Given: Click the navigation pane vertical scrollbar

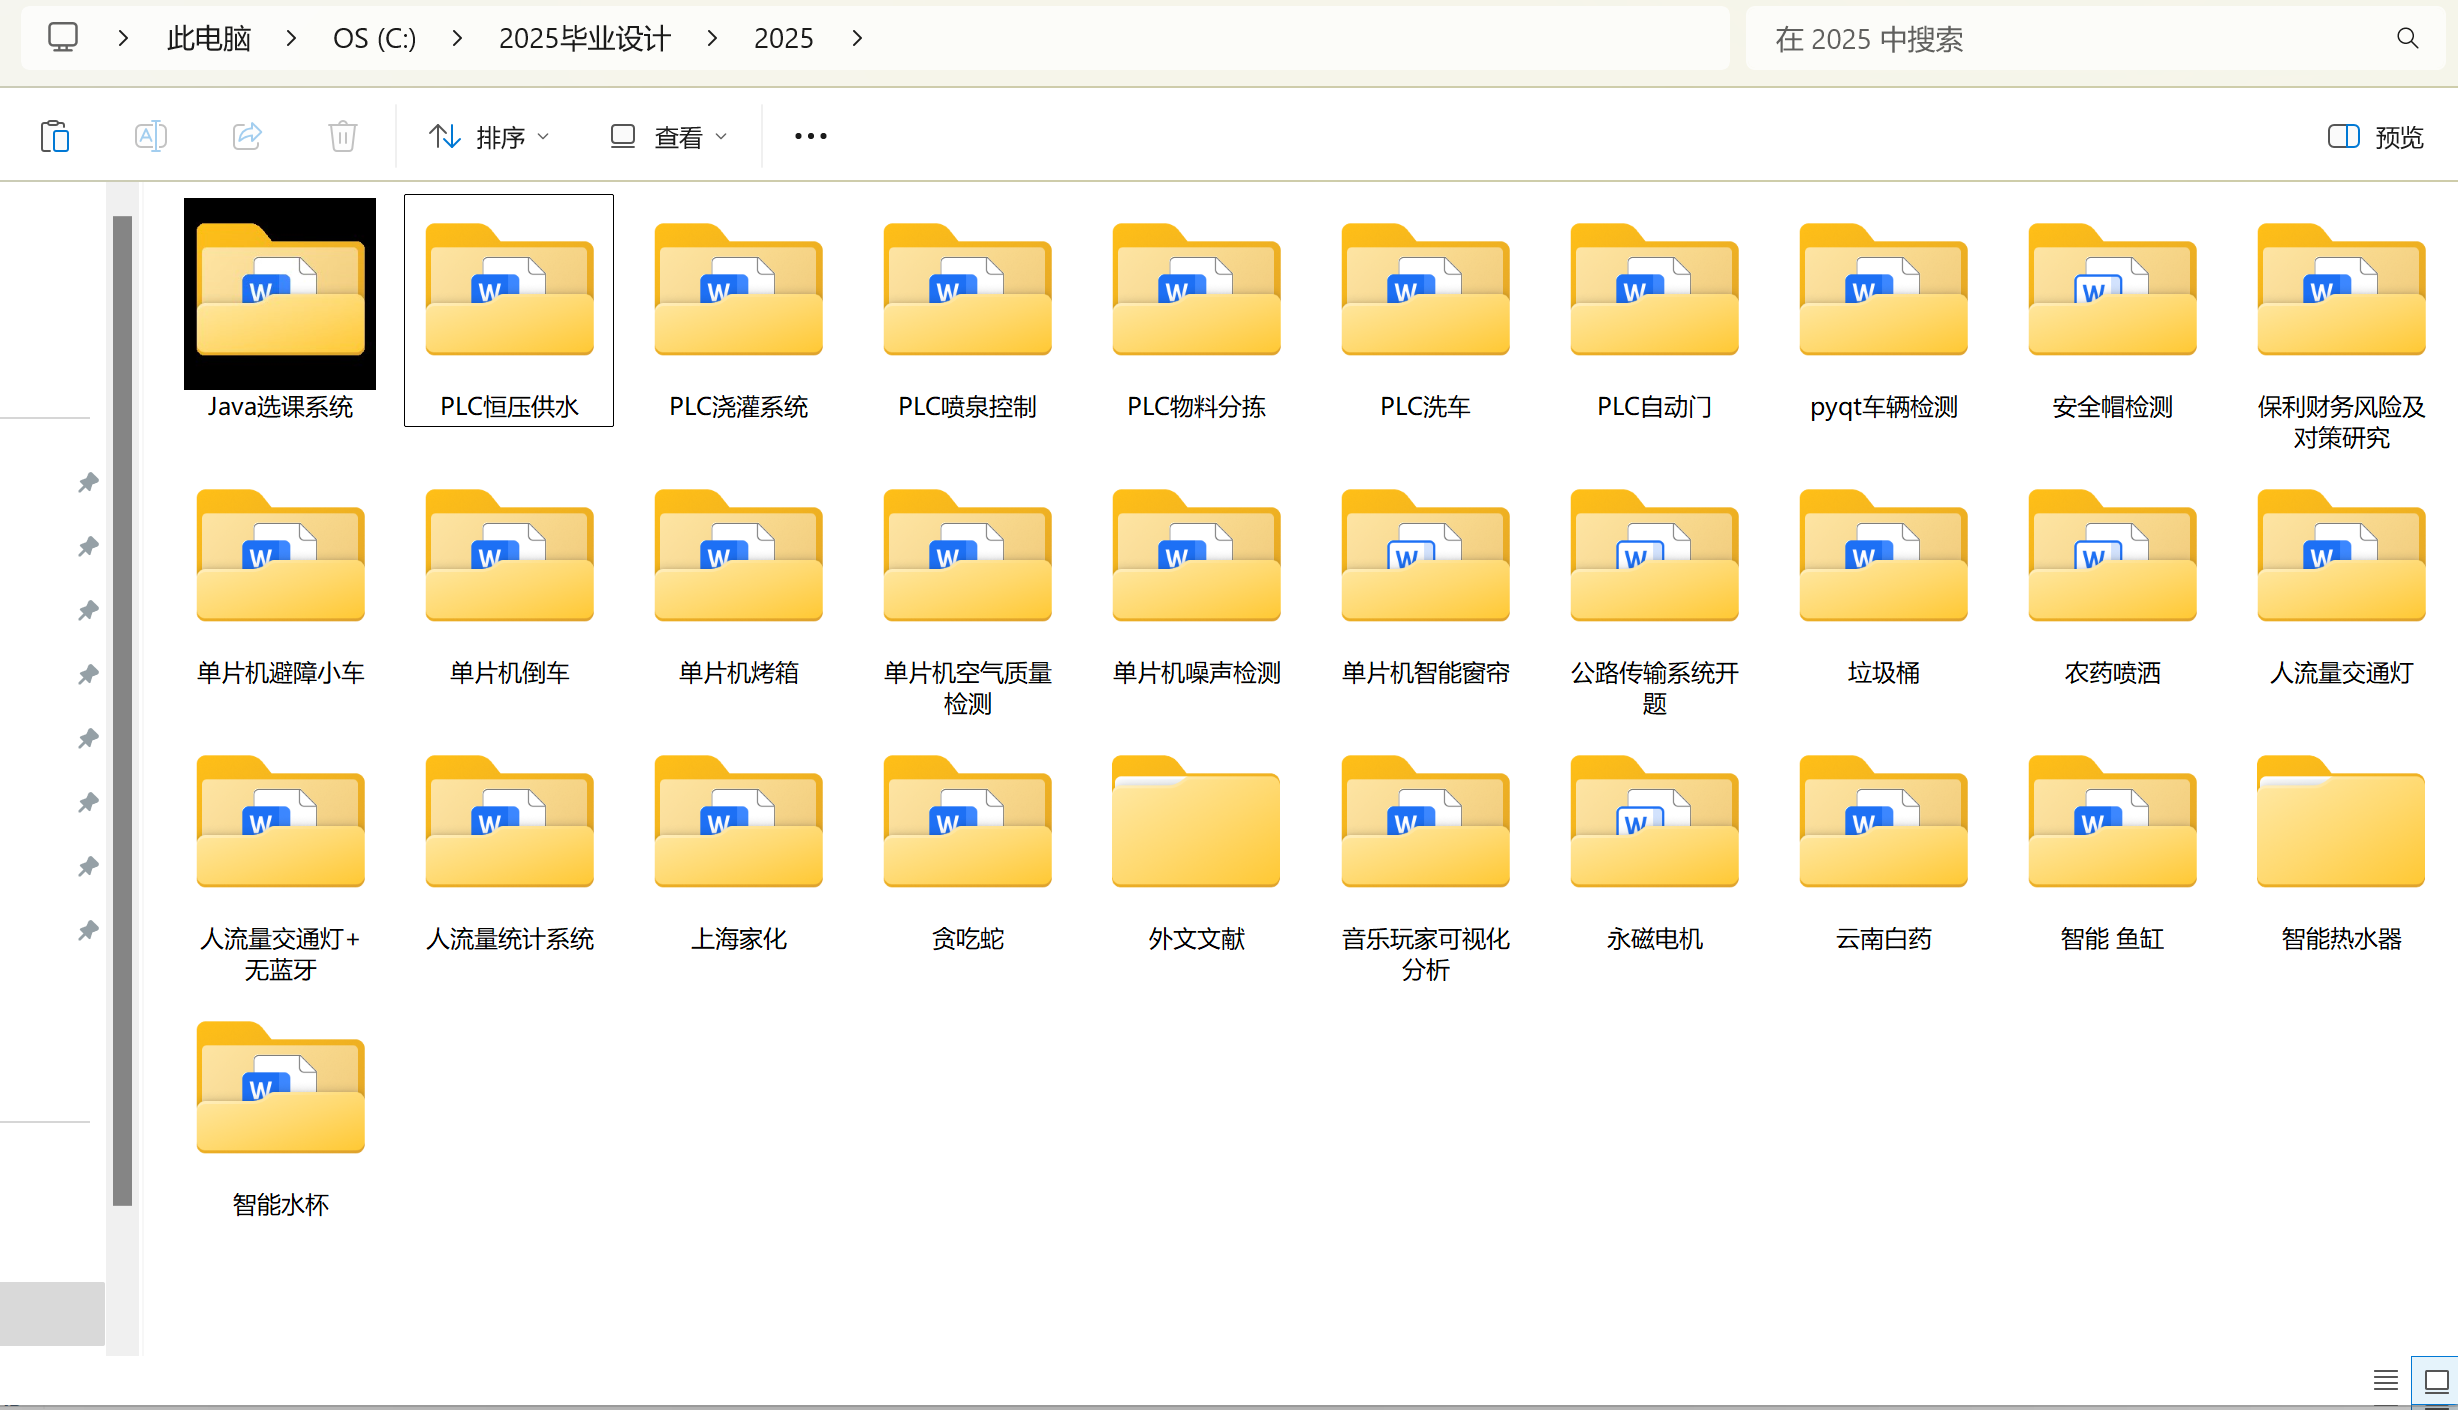Looking at the screenshot, I should (123, 710).
